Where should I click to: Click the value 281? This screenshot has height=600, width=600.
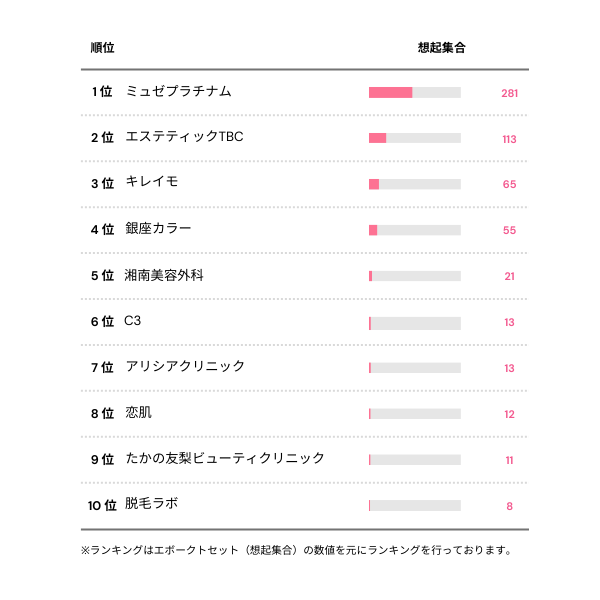click(x=509, y=93)
